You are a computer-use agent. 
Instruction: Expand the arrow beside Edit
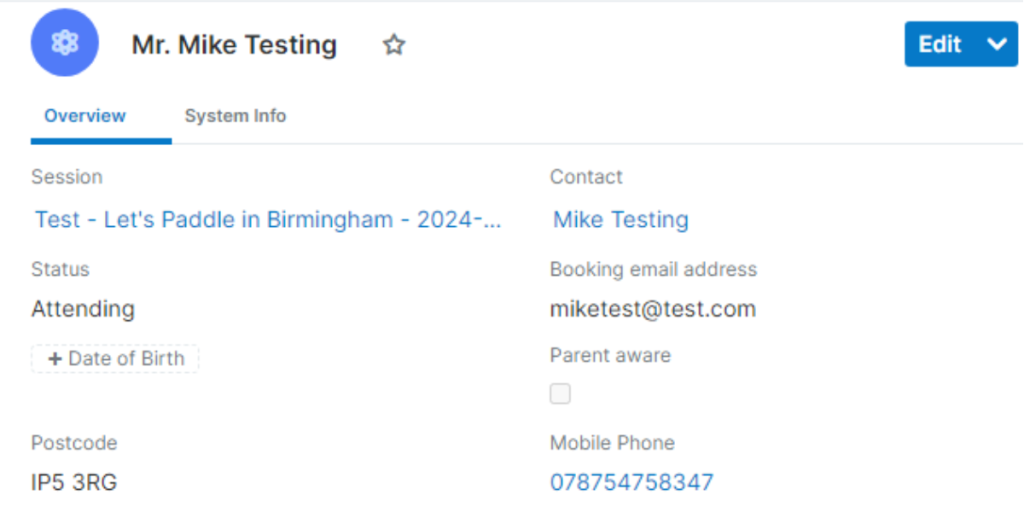[x=996, y=45]
